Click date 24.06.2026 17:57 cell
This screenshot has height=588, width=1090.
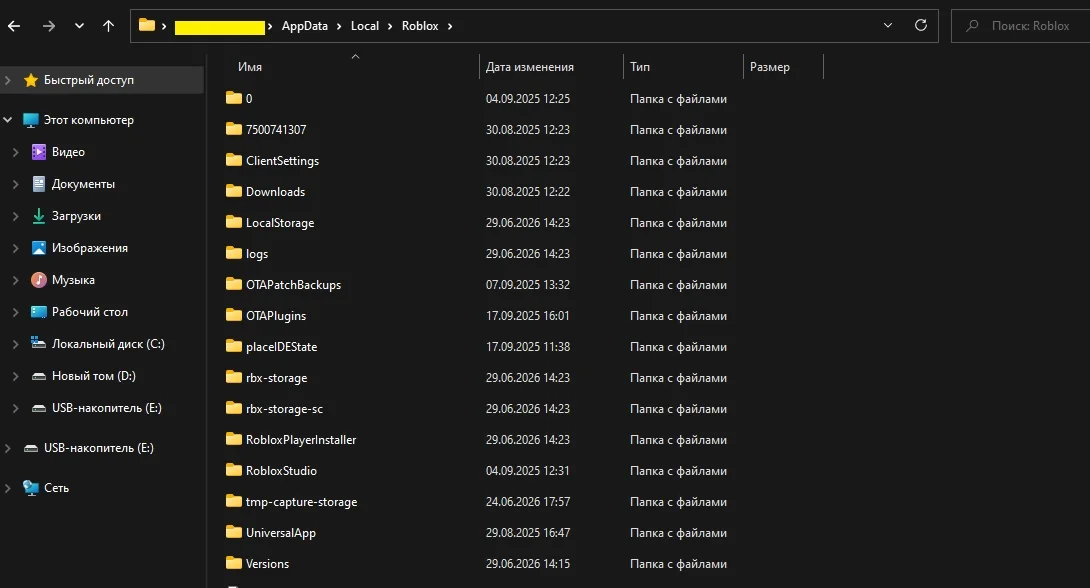click(x=528, y=502)
